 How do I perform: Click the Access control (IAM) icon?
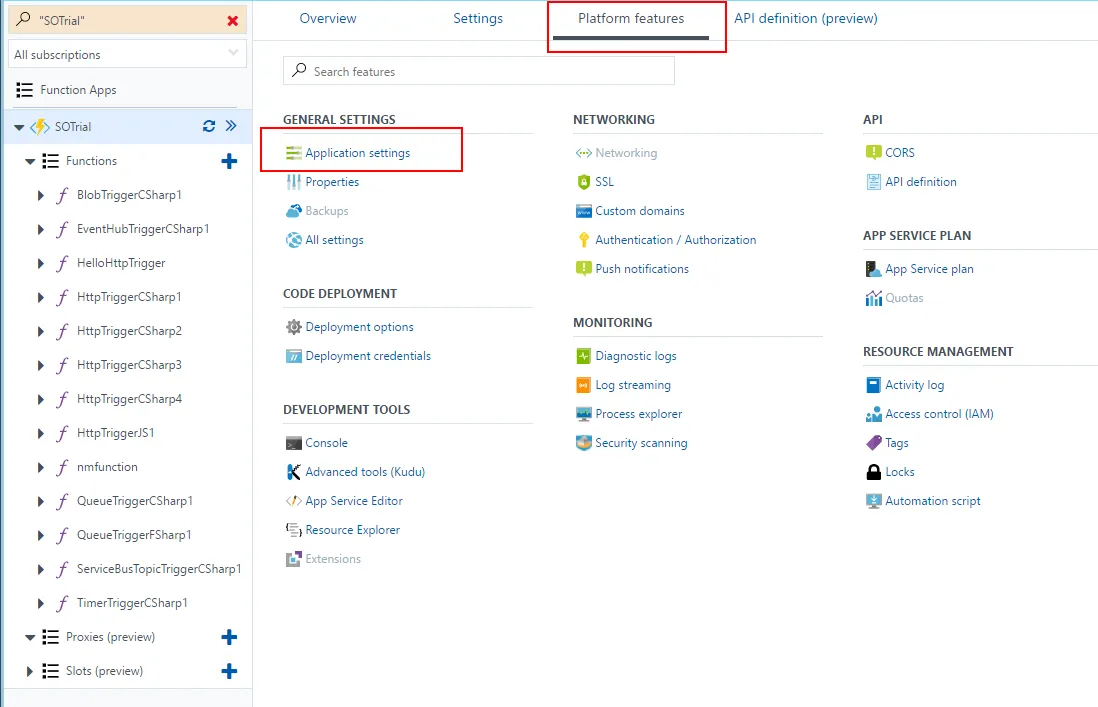click(873, 414)
